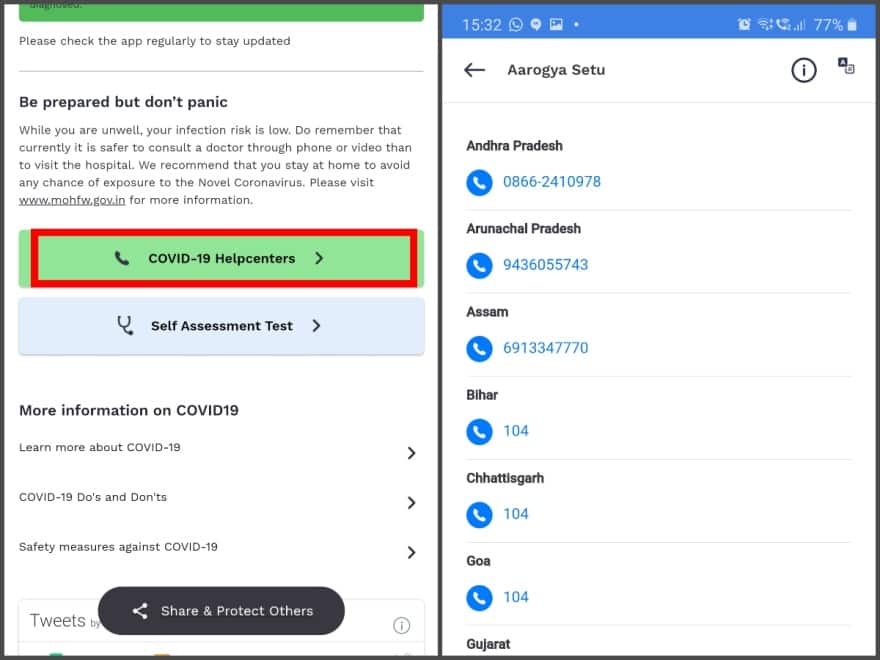
Task: Select the Chhattisgarh state label
Action: pos(505,478)
